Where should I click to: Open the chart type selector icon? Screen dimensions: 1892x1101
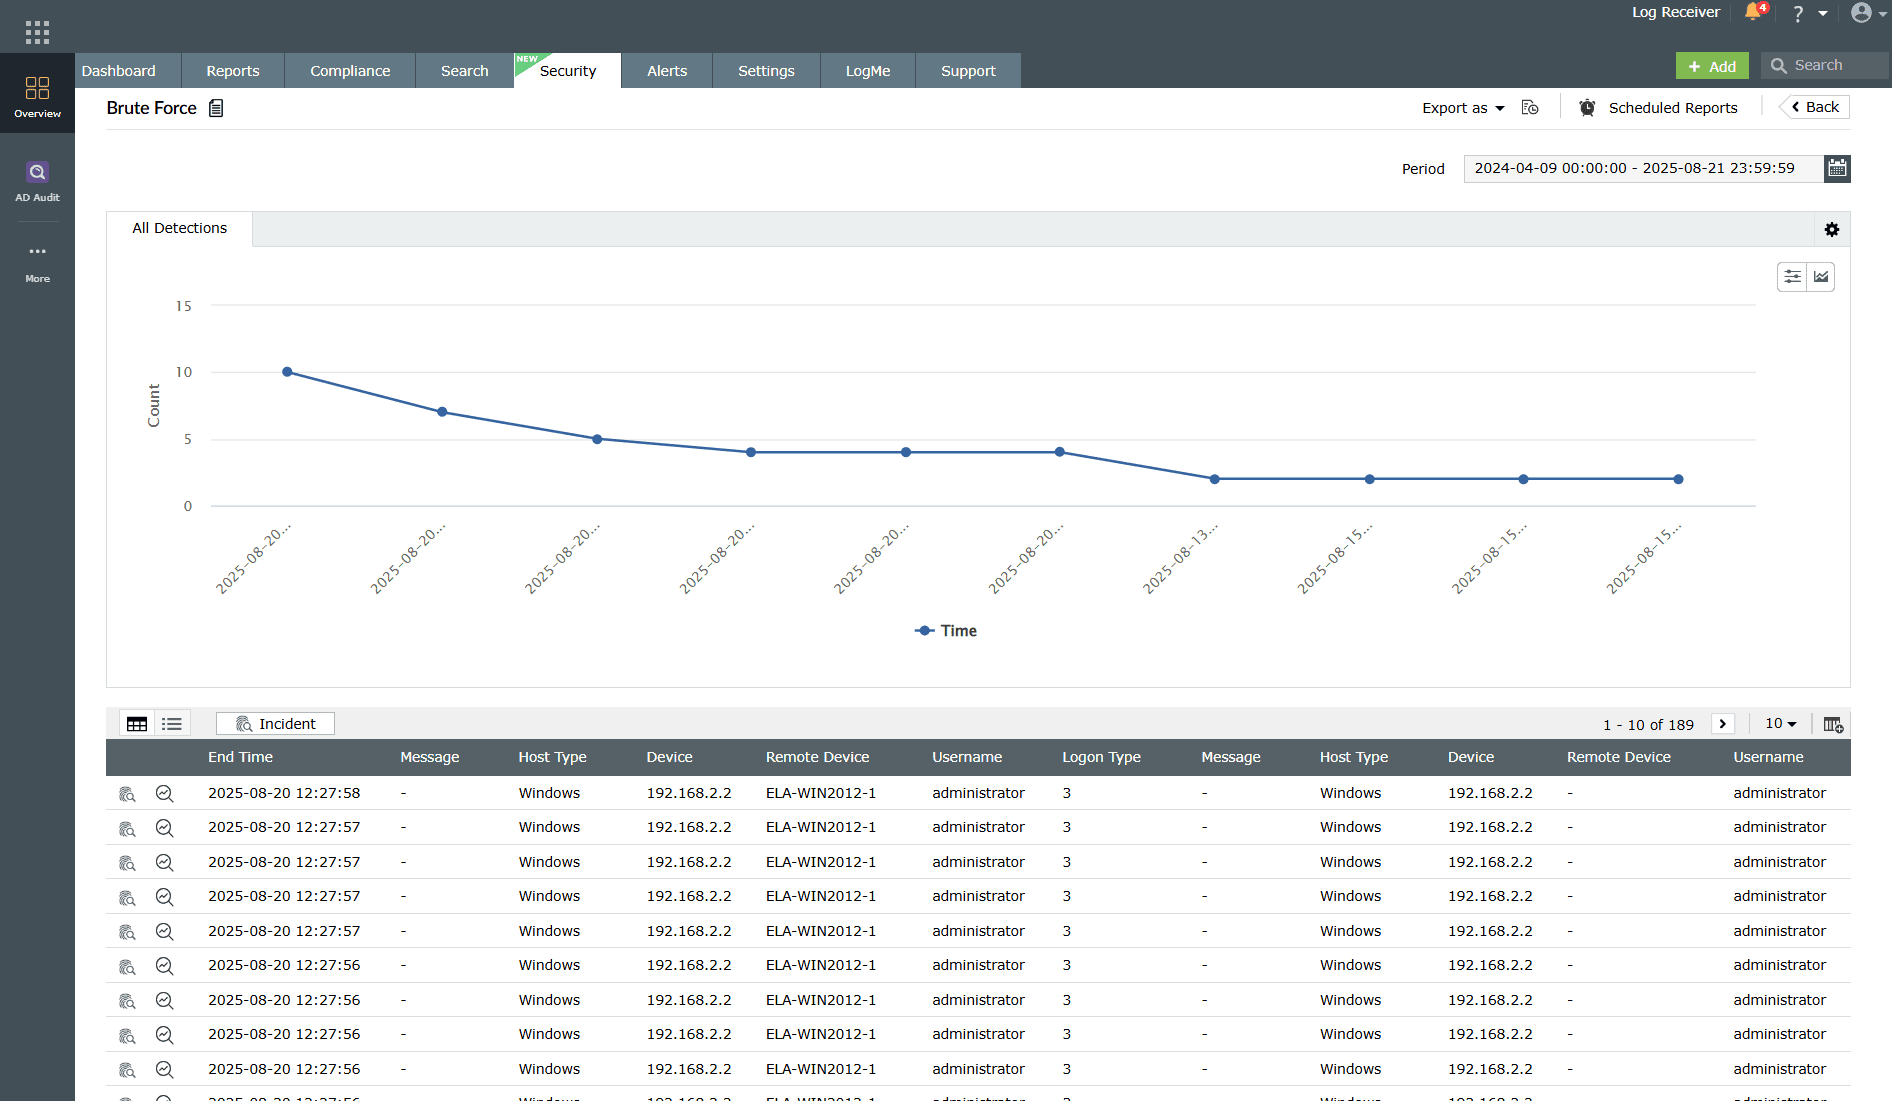[x=1821, y=277]
